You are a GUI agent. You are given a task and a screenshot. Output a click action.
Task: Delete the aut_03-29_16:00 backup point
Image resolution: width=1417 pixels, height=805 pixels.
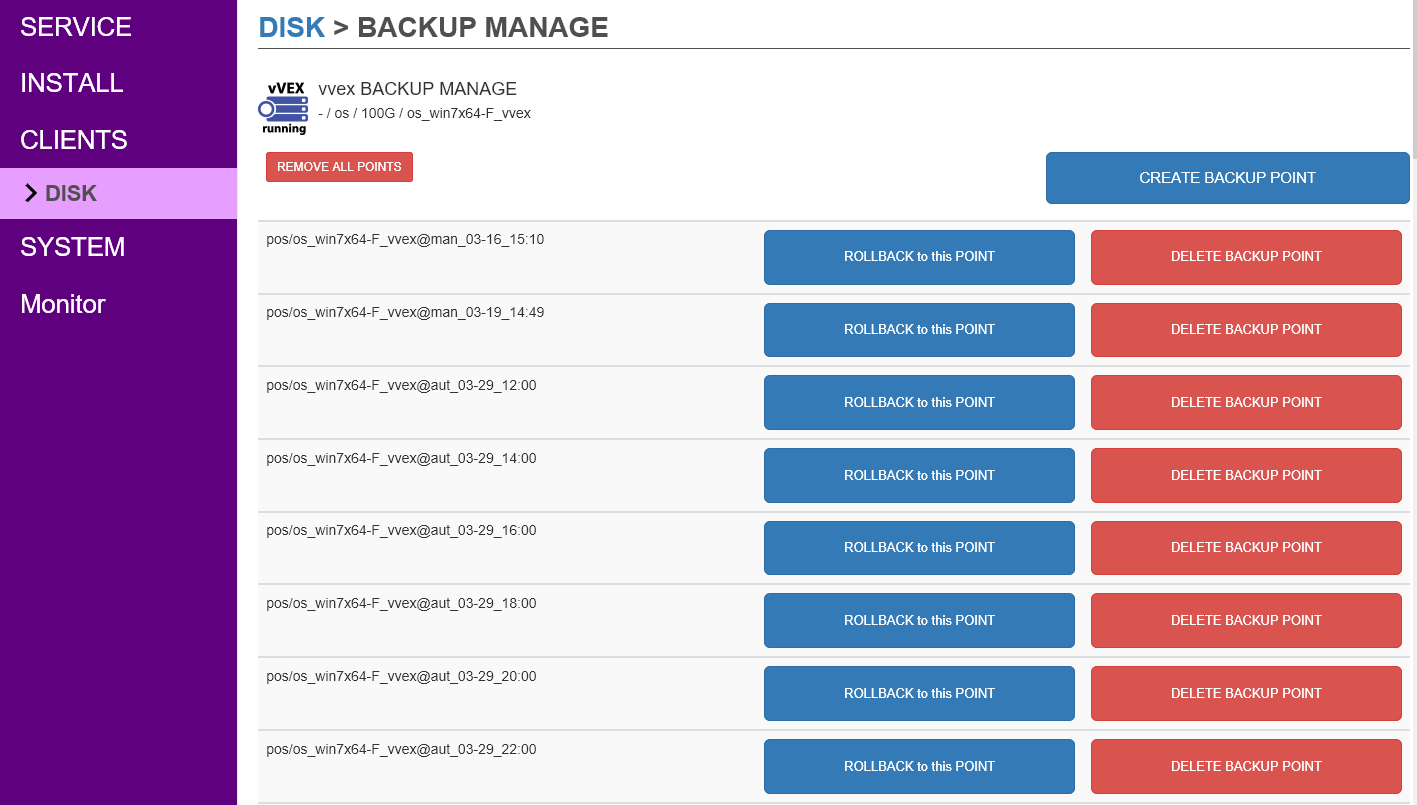pyautogui.click(x=1246, y=548)
